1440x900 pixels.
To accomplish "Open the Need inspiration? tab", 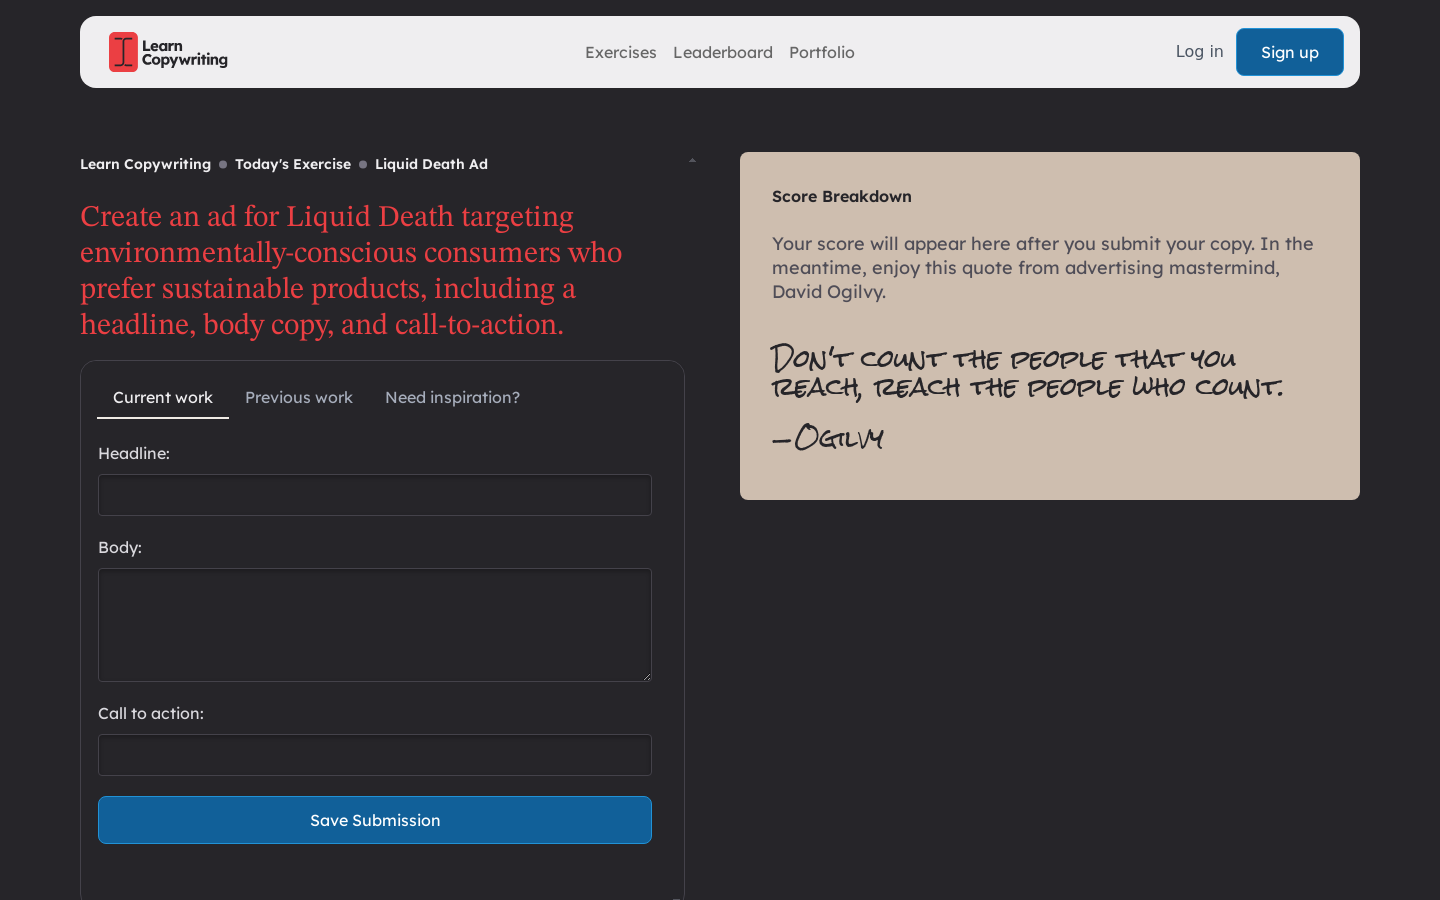I will pos(452,397).
